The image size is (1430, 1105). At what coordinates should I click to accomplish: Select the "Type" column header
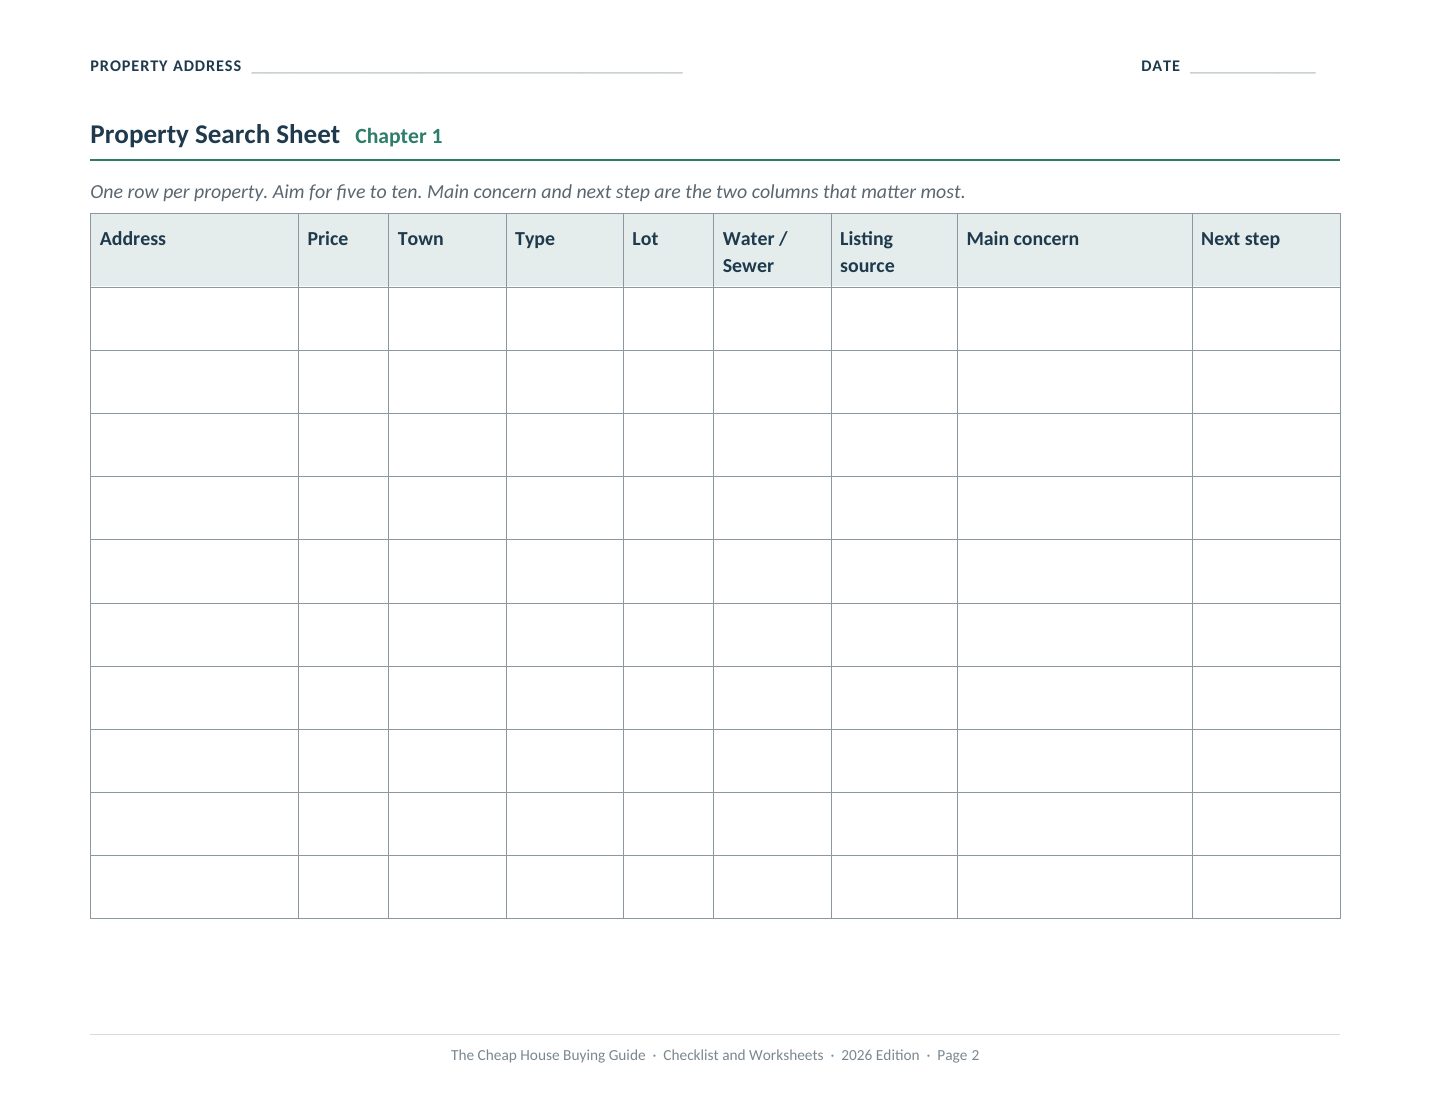(565, 251)
